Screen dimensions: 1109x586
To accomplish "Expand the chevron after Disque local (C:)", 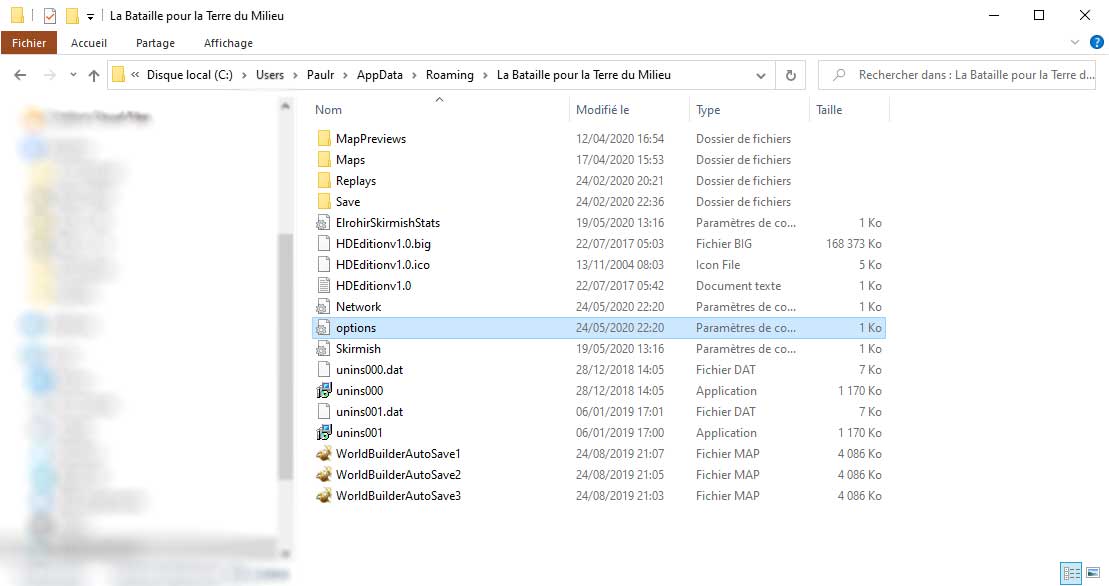I will click(x=244, y=75).
